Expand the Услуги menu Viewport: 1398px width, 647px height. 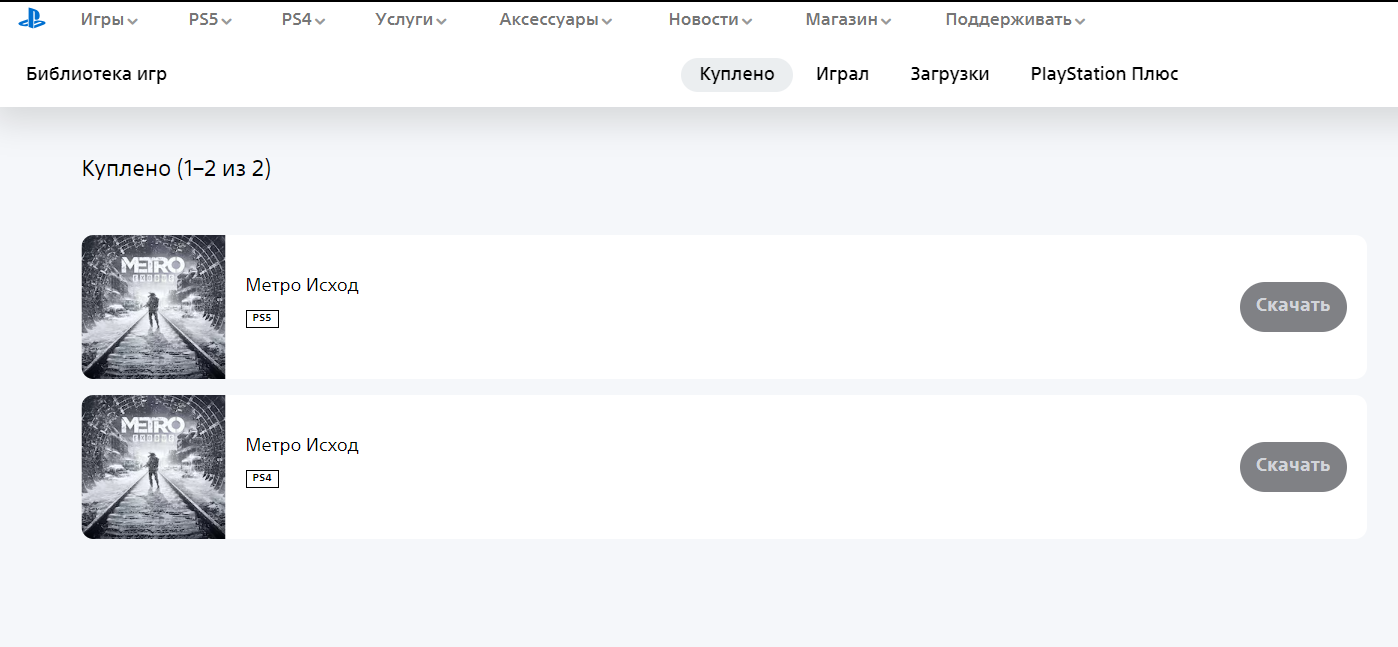coord(411,20)
